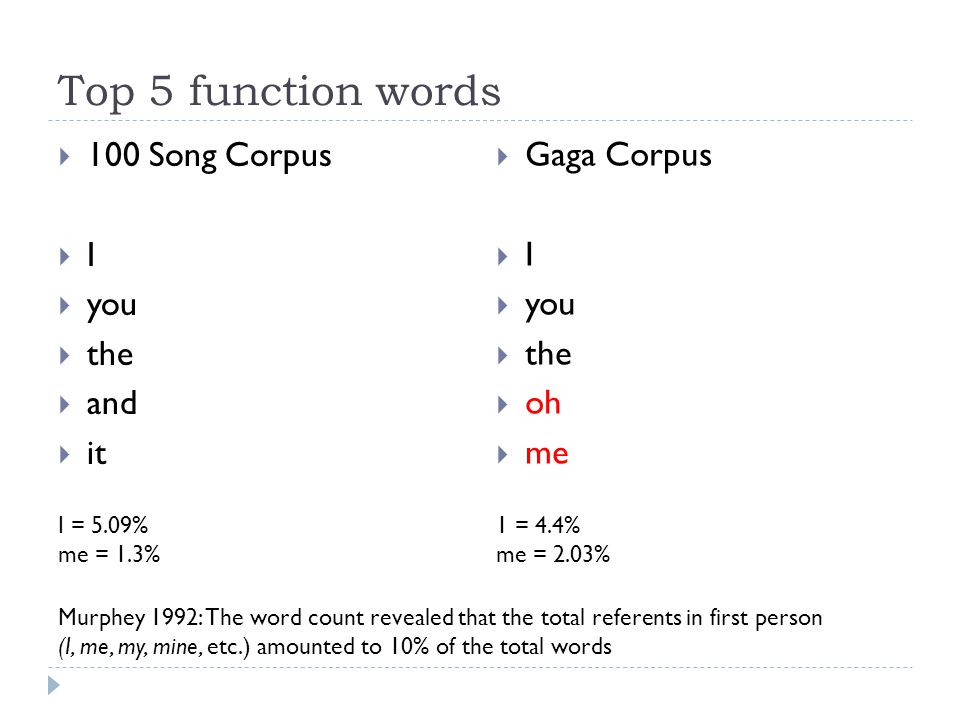Click the bullet arrow next to 'and'
960x720 pixels.
coord(64,405)
